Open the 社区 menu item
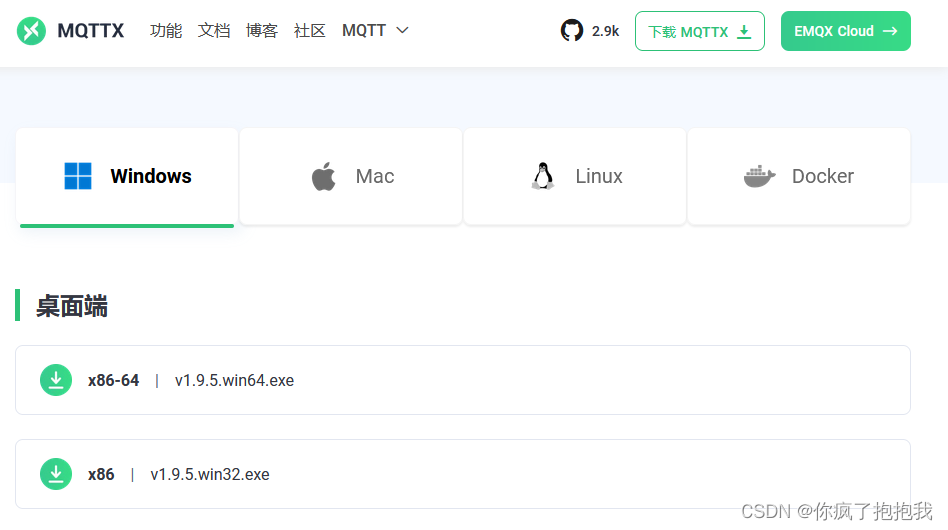The height and width of the screenshot is (530, 948). [x=310, y=30]
